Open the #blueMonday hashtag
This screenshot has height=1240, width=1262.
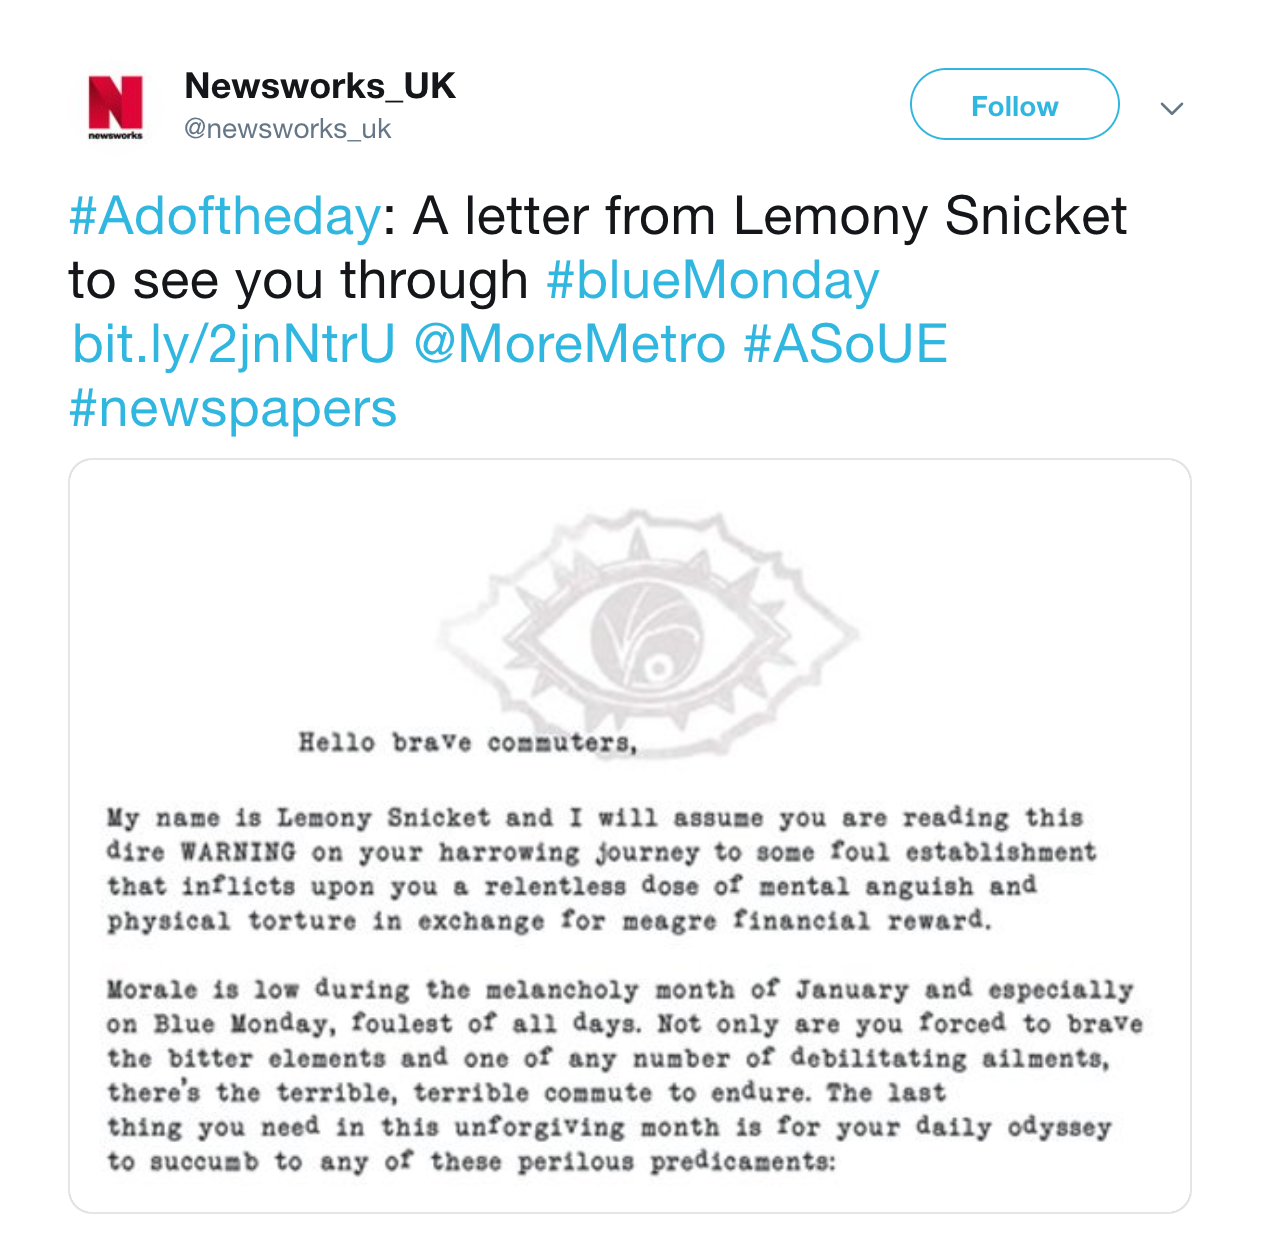(713, 280)
